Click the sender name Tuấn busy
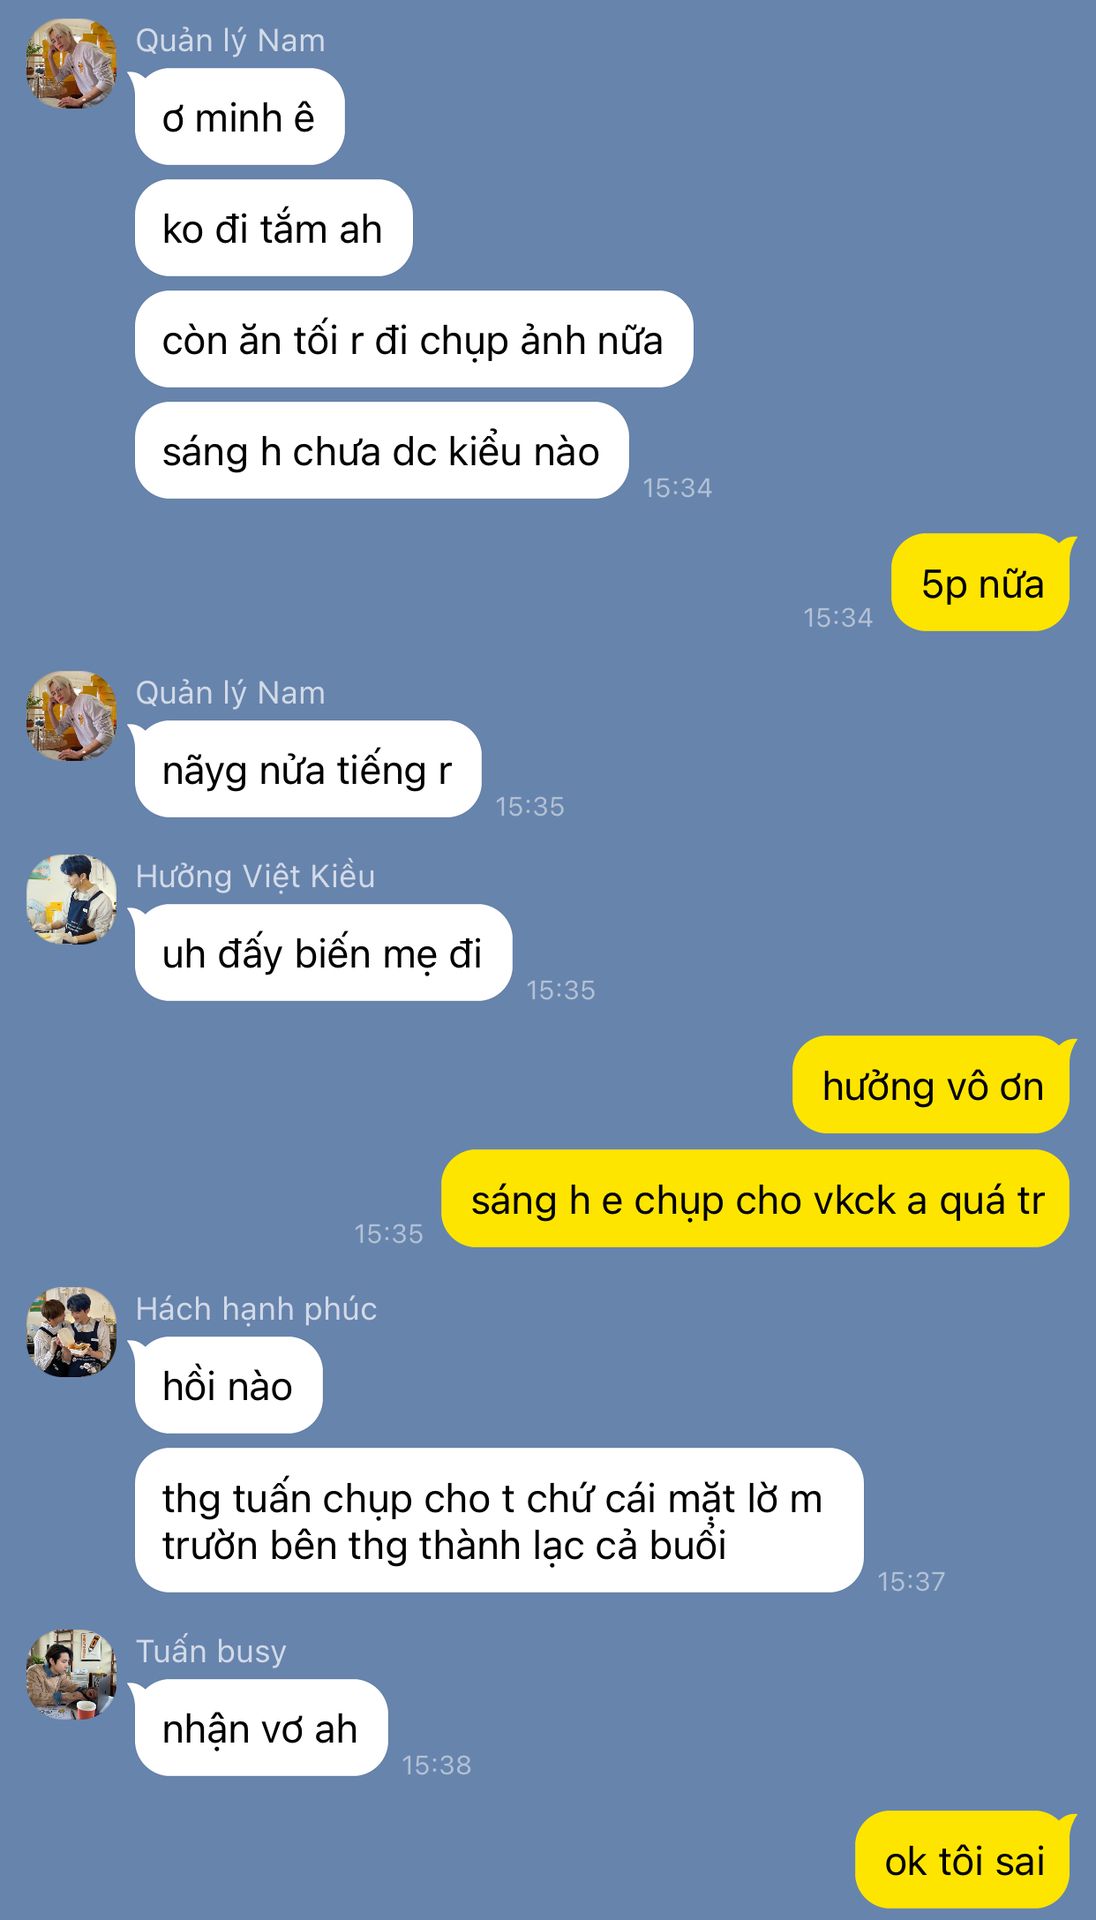 pos(211,1651)
